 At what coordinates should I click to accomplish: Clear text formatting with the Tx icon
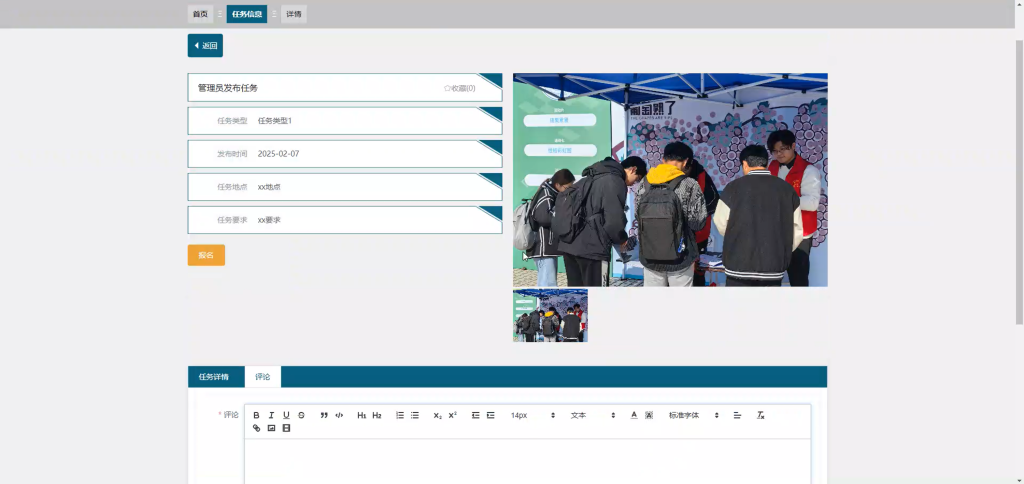(x=760, y=415)
